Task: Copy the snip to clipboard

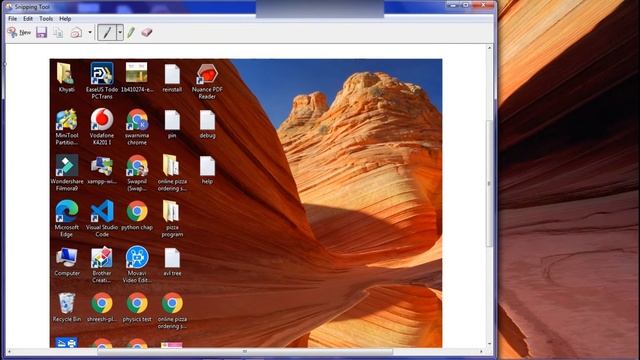Action: pos(58,32)
